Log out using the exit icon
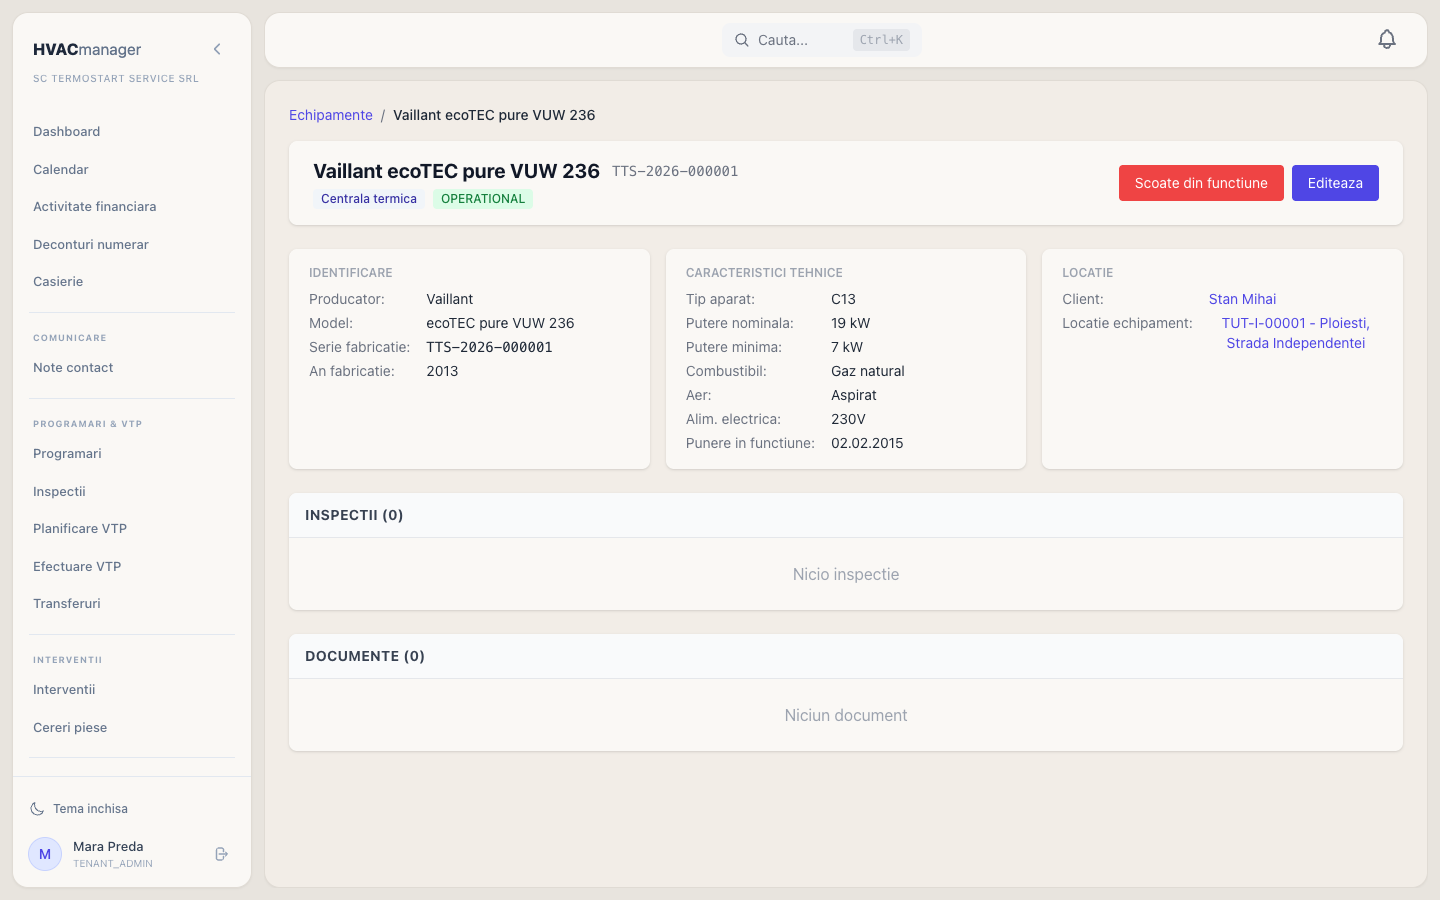 point(222,854)
